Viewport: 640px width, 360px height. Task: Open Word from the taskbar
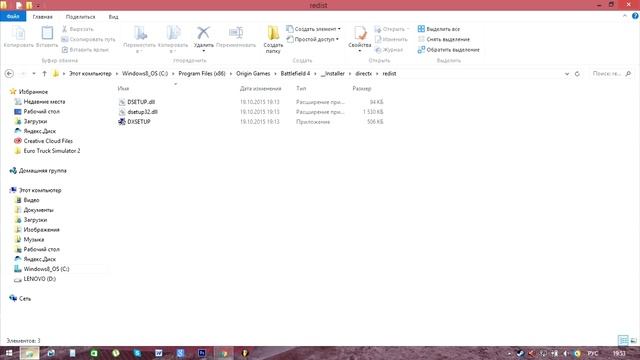[159, 353]
